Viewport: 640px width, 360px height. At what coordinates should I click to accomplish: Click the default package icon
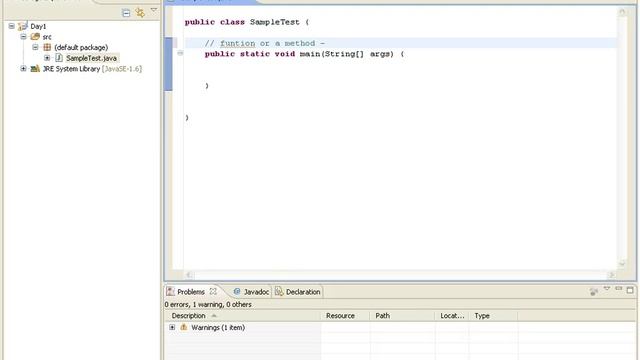[x=47, y=47]
